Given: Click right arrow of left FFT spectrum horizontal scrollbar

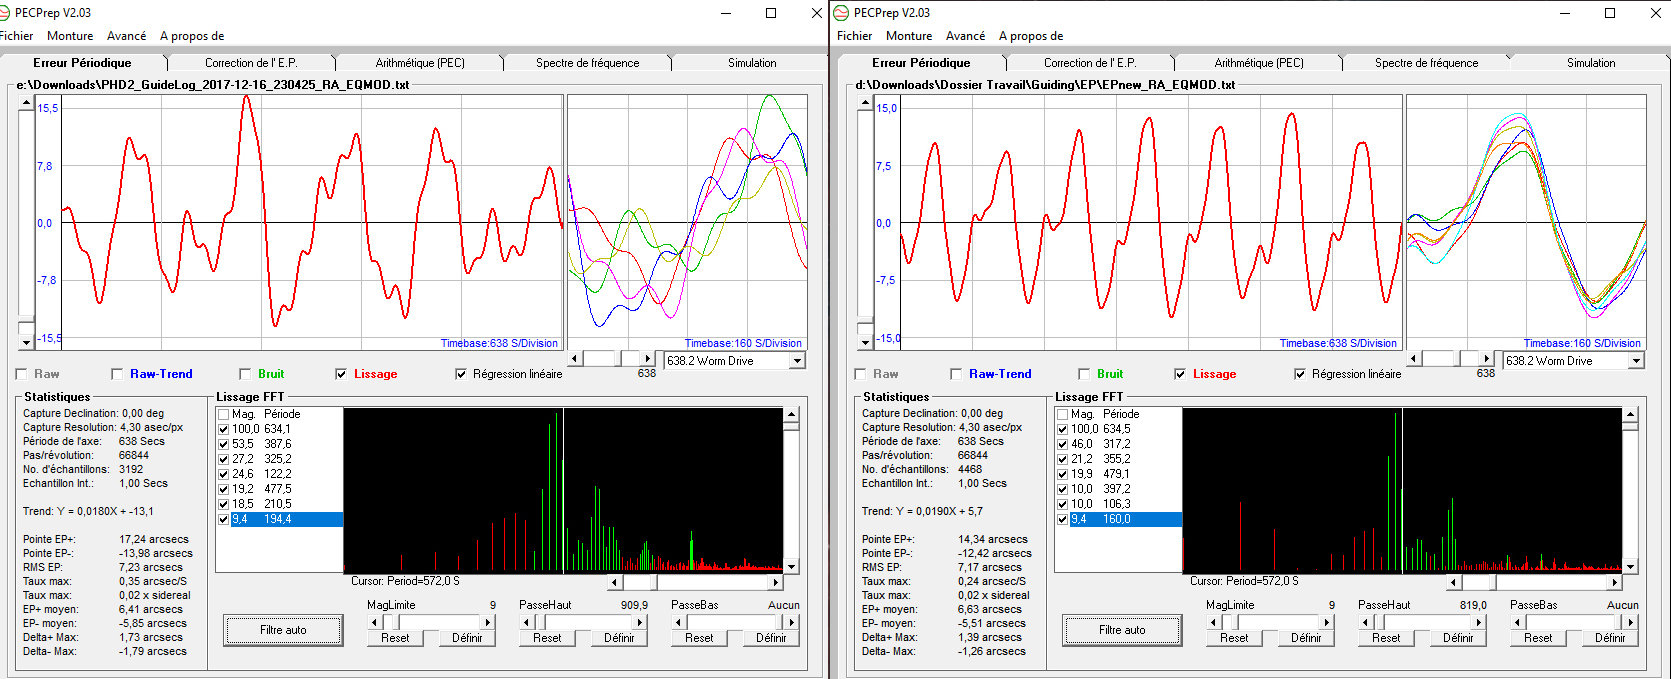Looking at the screenshot, I should [x=775, y=582].
